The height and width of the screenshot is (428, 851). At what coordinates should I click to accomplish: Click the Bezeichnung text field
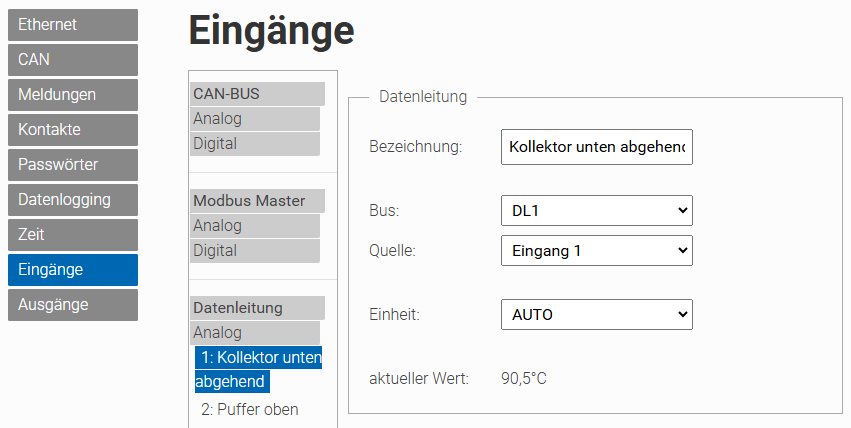(x=596, y=147)
